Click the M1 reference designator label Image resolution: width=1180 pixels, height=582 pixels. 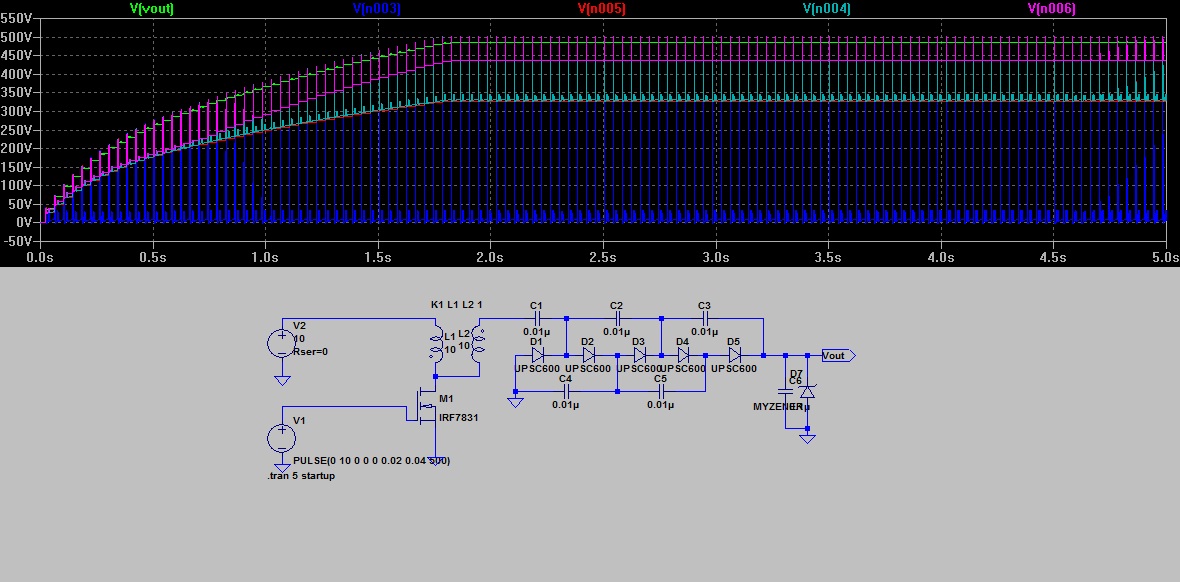click(x=446, y=398)
